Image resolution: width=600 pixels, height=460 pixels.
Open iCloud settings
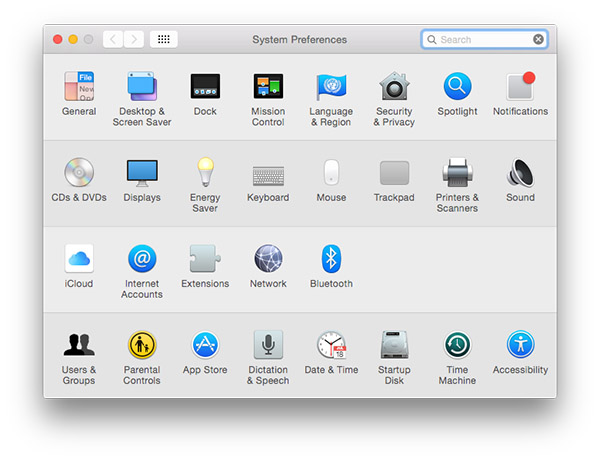(x=79, y=260)
